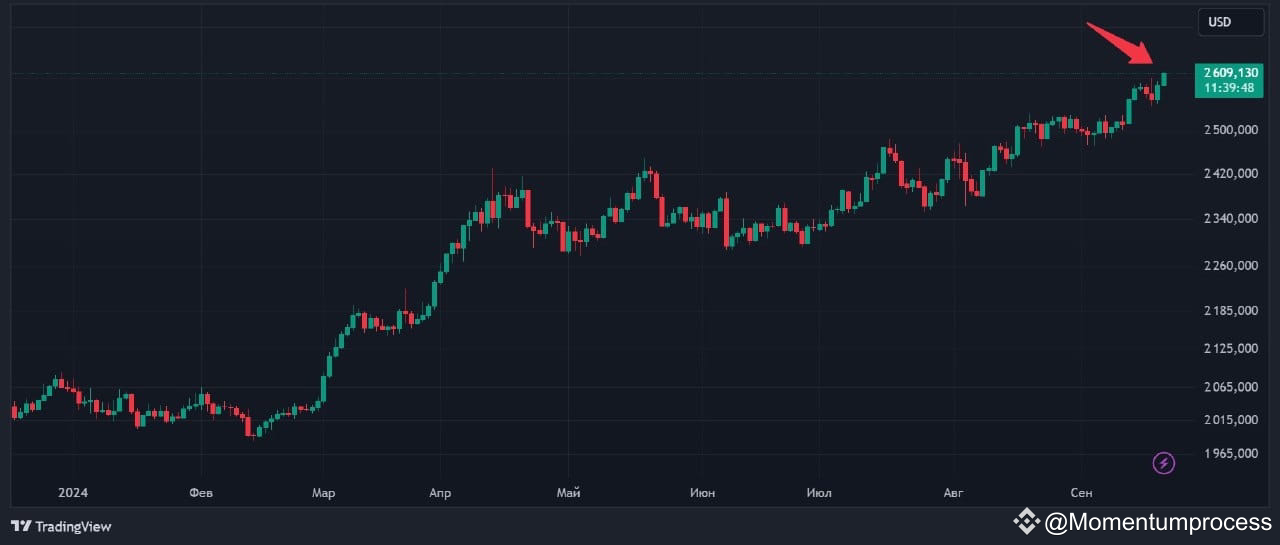
Task: Click the Мар time axis label
Action: pyautogui.click(x=323, y=493)
